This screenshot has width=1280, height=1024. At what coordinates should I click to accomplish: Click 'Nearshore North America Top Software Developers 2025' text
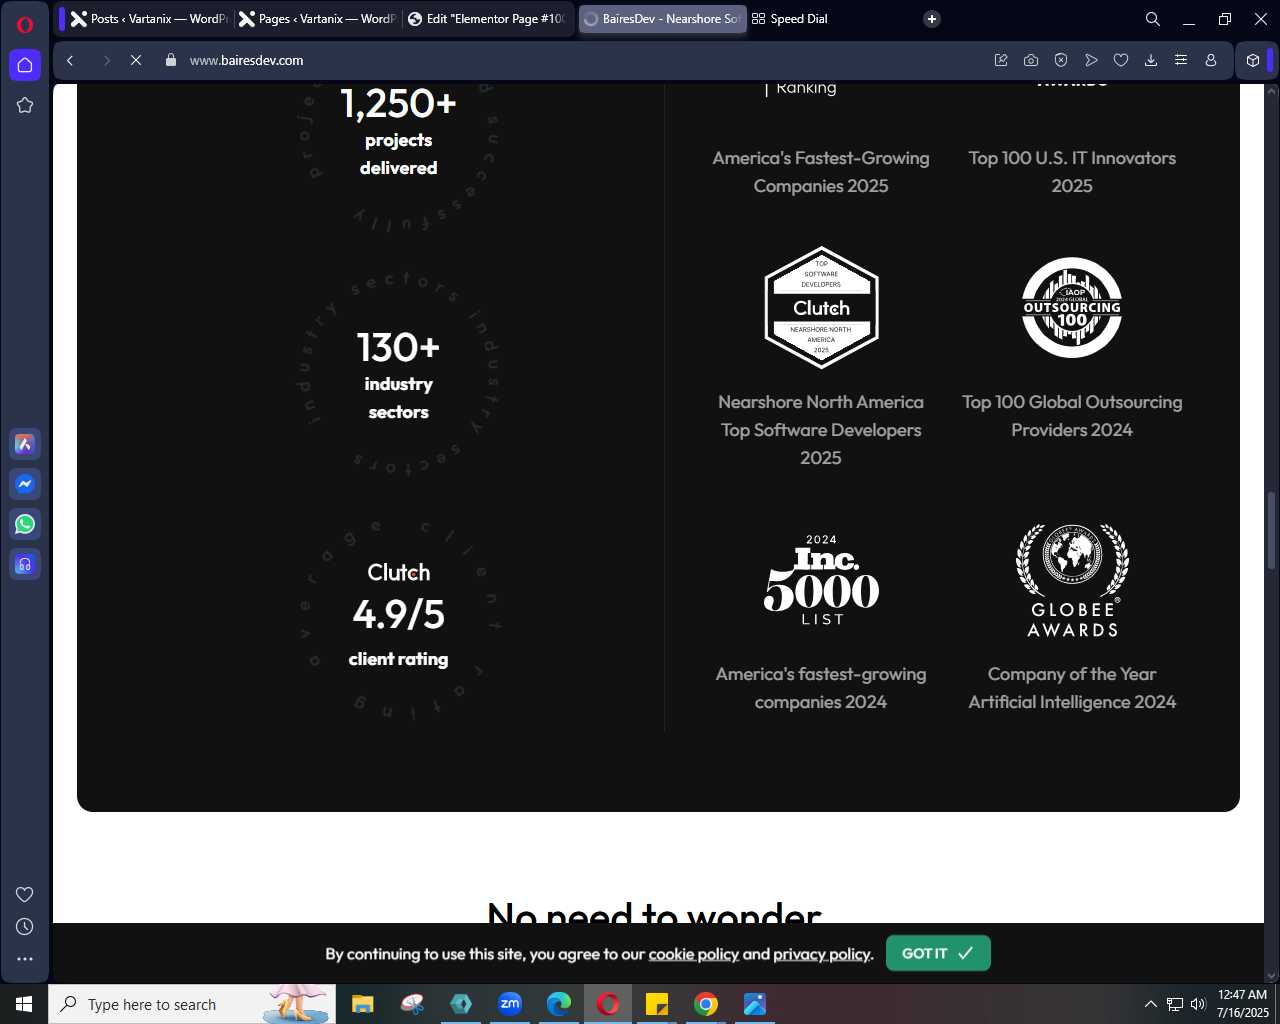pos(821,430)
